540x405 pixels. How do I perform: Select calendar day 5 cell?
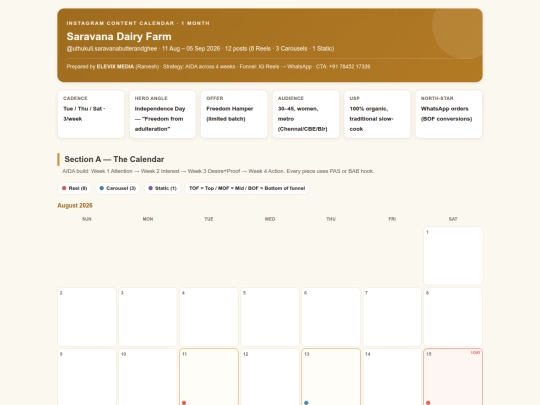coord(270,317)
